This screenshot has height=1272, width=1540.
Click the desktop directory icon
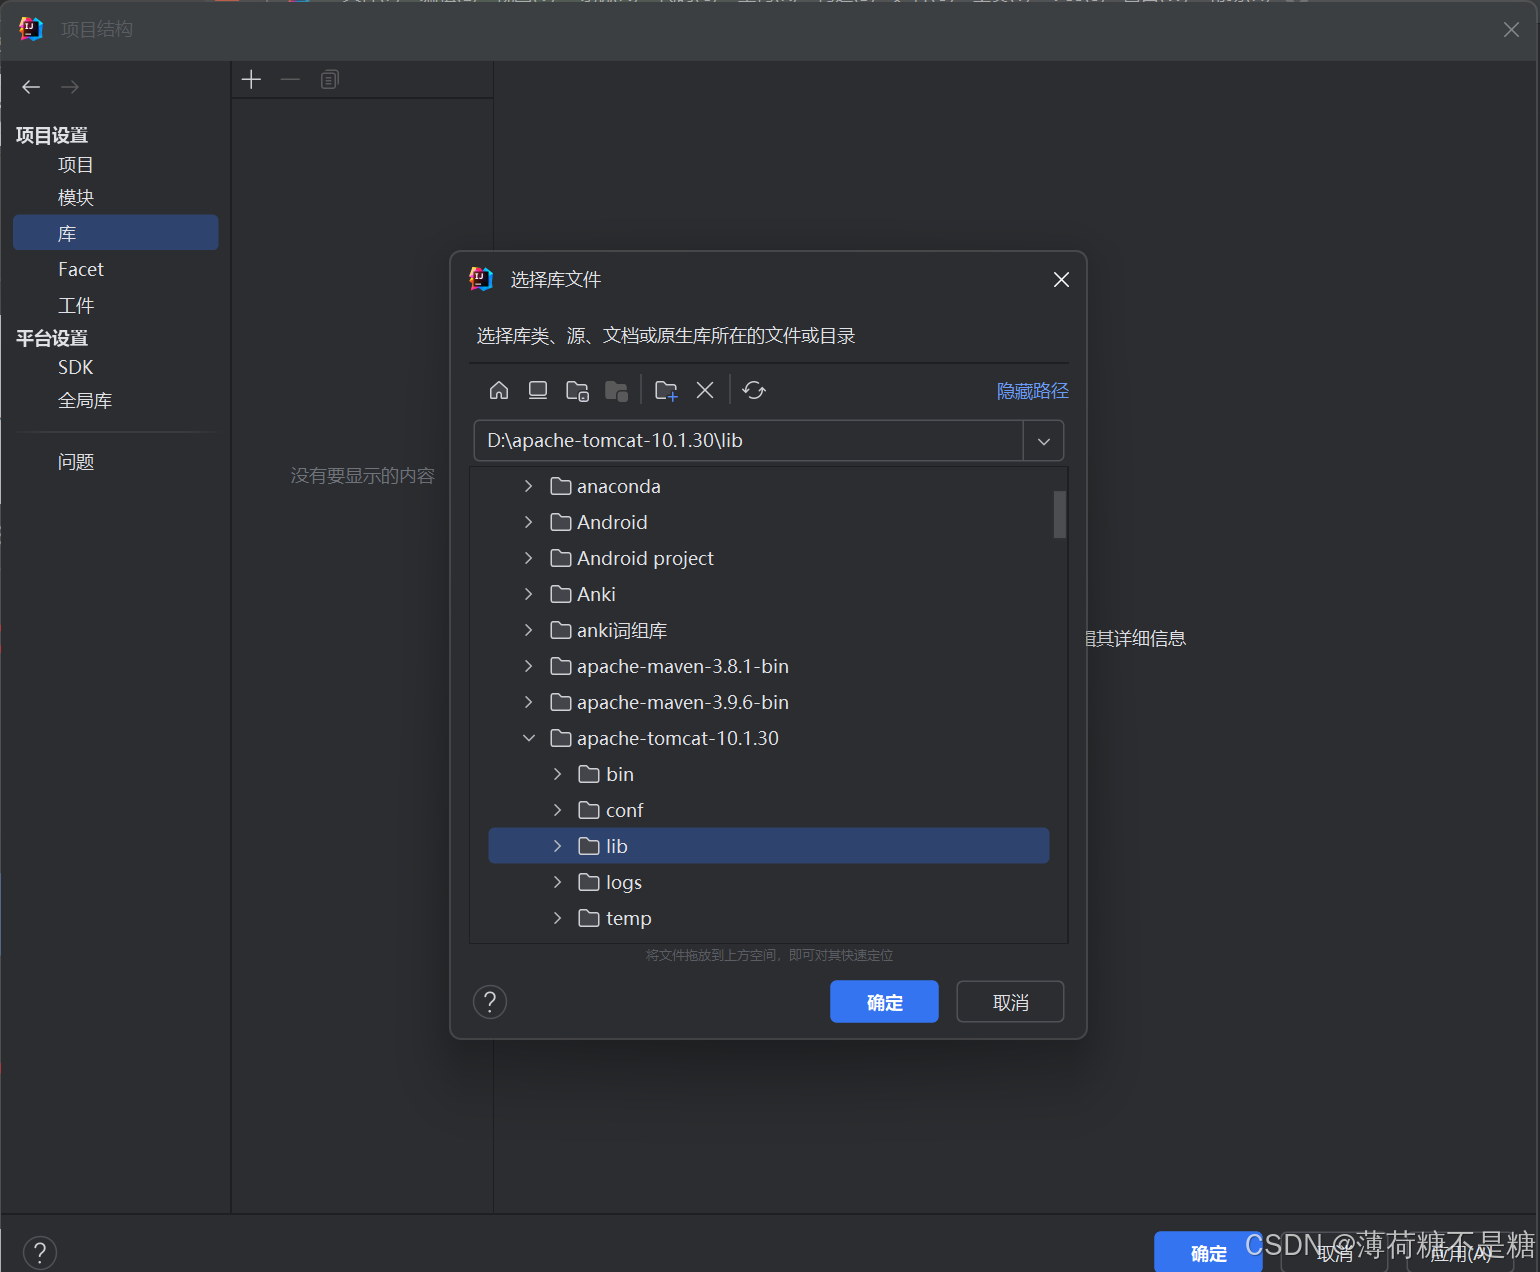click(538, 390)
